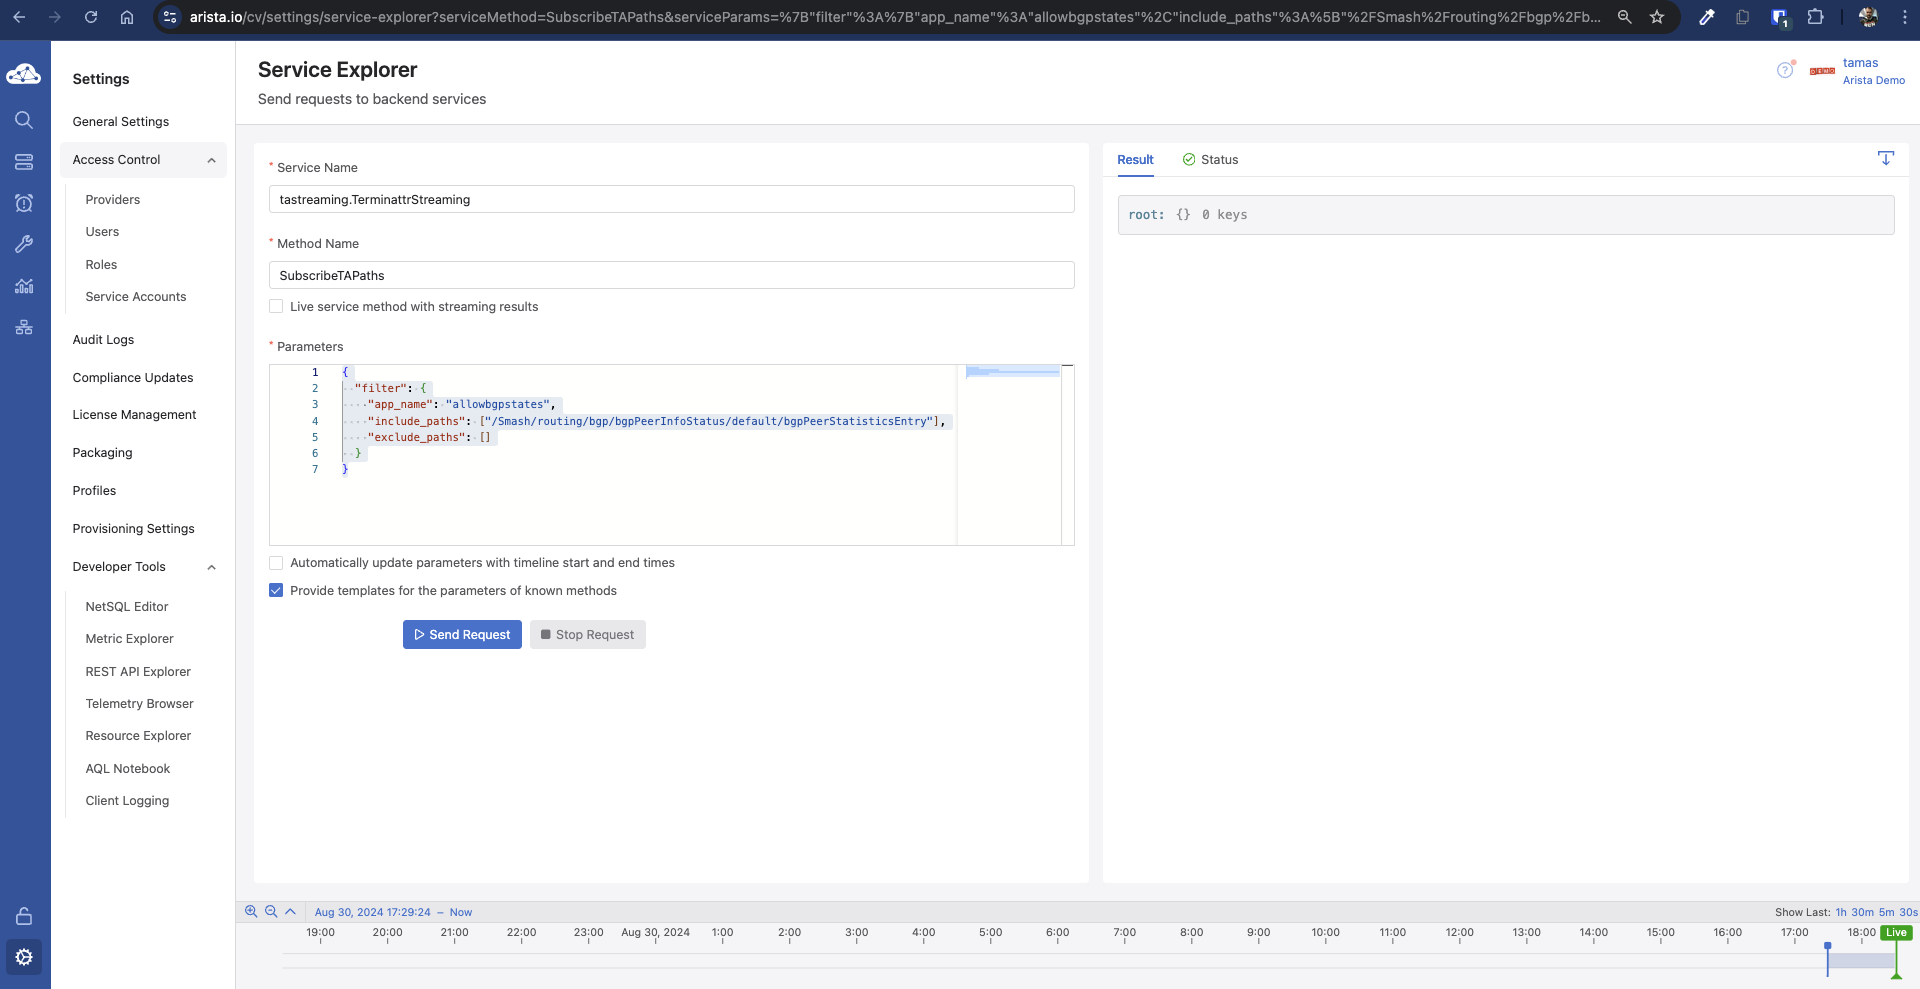This screenshot has height=989, width=1920.
Task: Click the browser profile avatar
Action: tap(1868, 17)
